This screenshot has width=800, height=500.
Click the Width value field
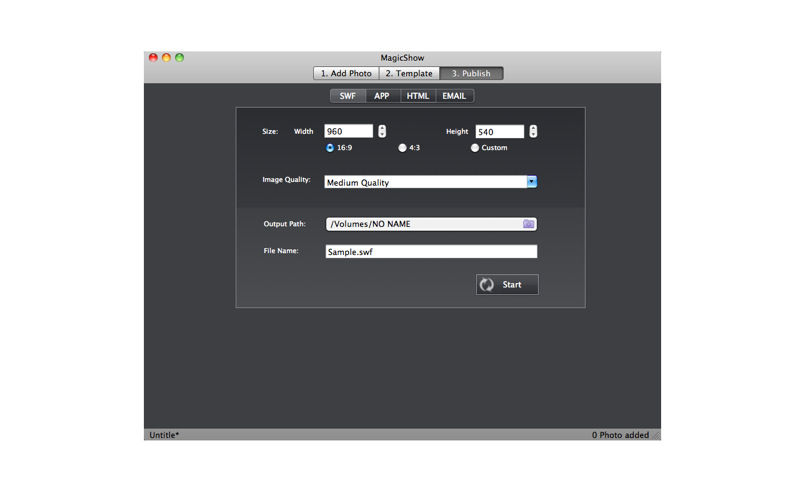[x=348, y=131]
